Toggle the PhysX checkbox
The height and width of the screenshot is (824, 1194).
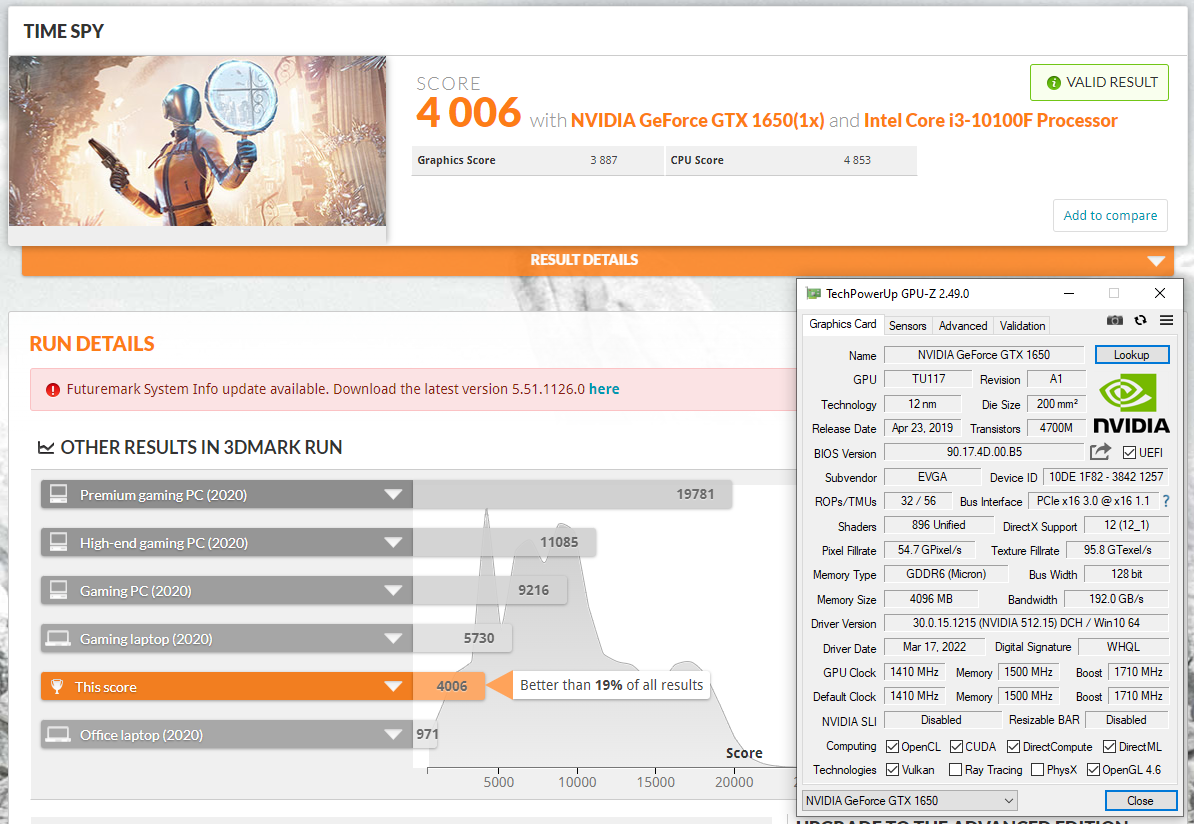point(1038,770)
